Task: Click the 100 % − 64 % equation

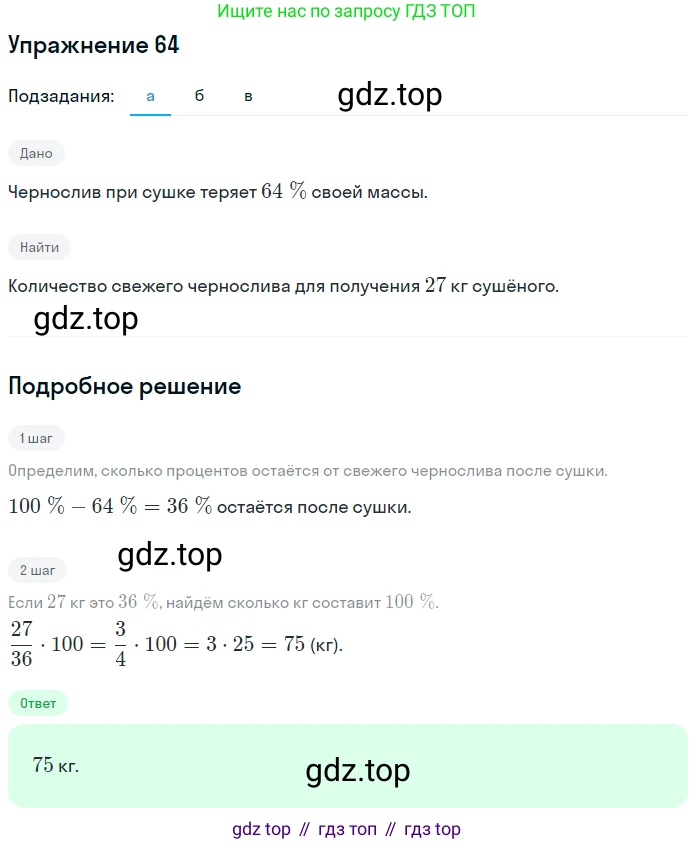Action: (x=110, y=506)
